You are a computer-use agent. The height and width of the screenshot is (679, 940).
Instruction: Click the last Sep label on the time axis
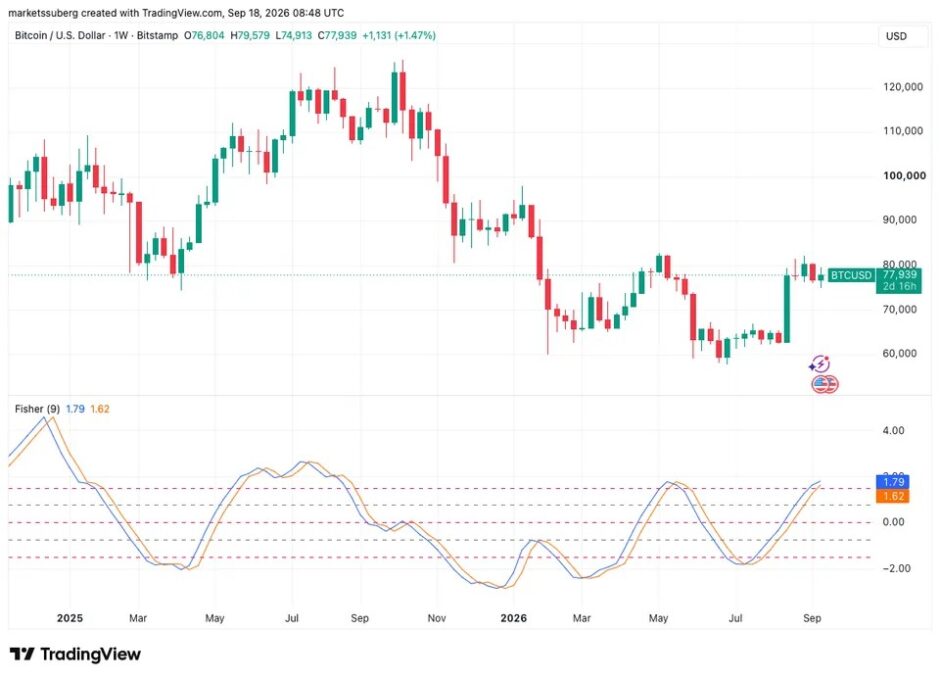tap(812, 618)
